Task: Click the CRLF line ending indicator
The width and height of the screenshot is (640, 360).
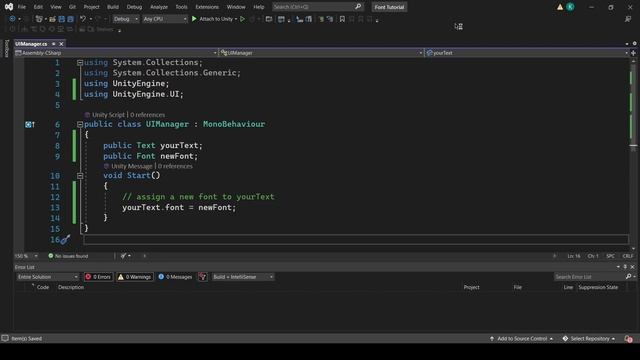Action: pyautogui.click(x=628, y=256)
